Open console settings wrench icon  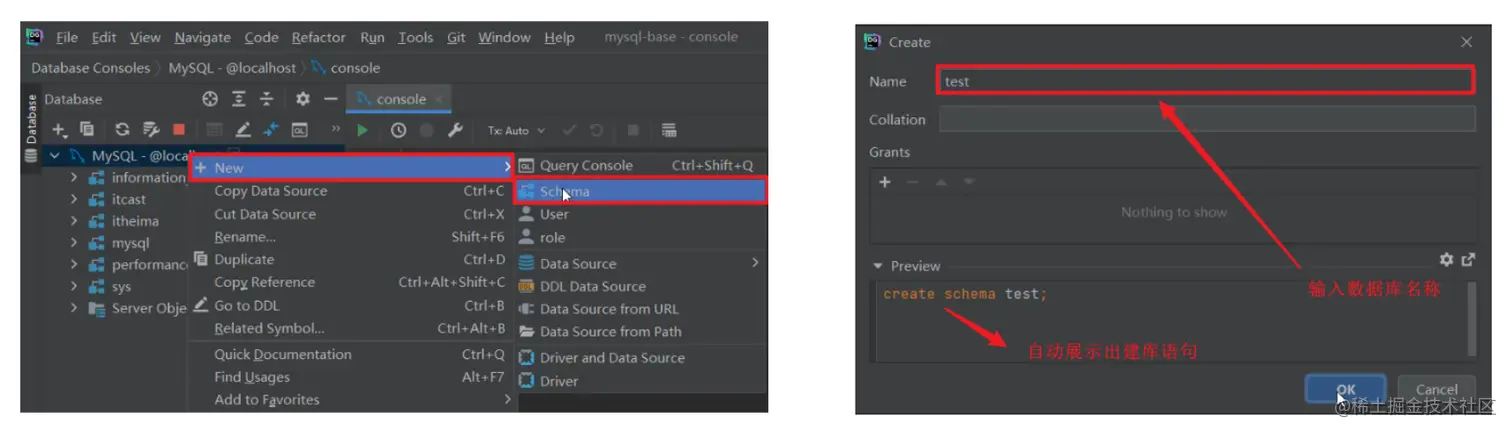(x=455, y=130)
